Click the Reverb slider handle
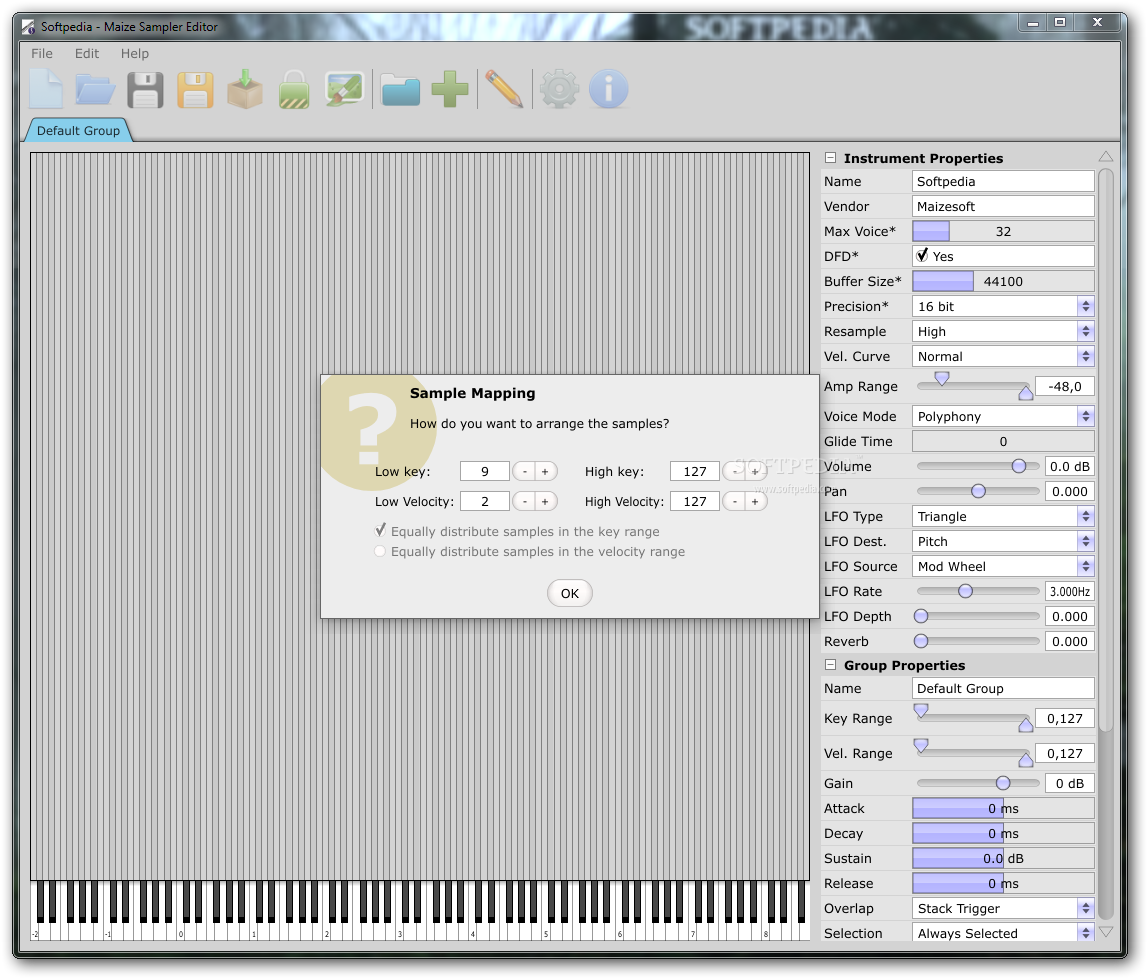 tap(921, 641)
